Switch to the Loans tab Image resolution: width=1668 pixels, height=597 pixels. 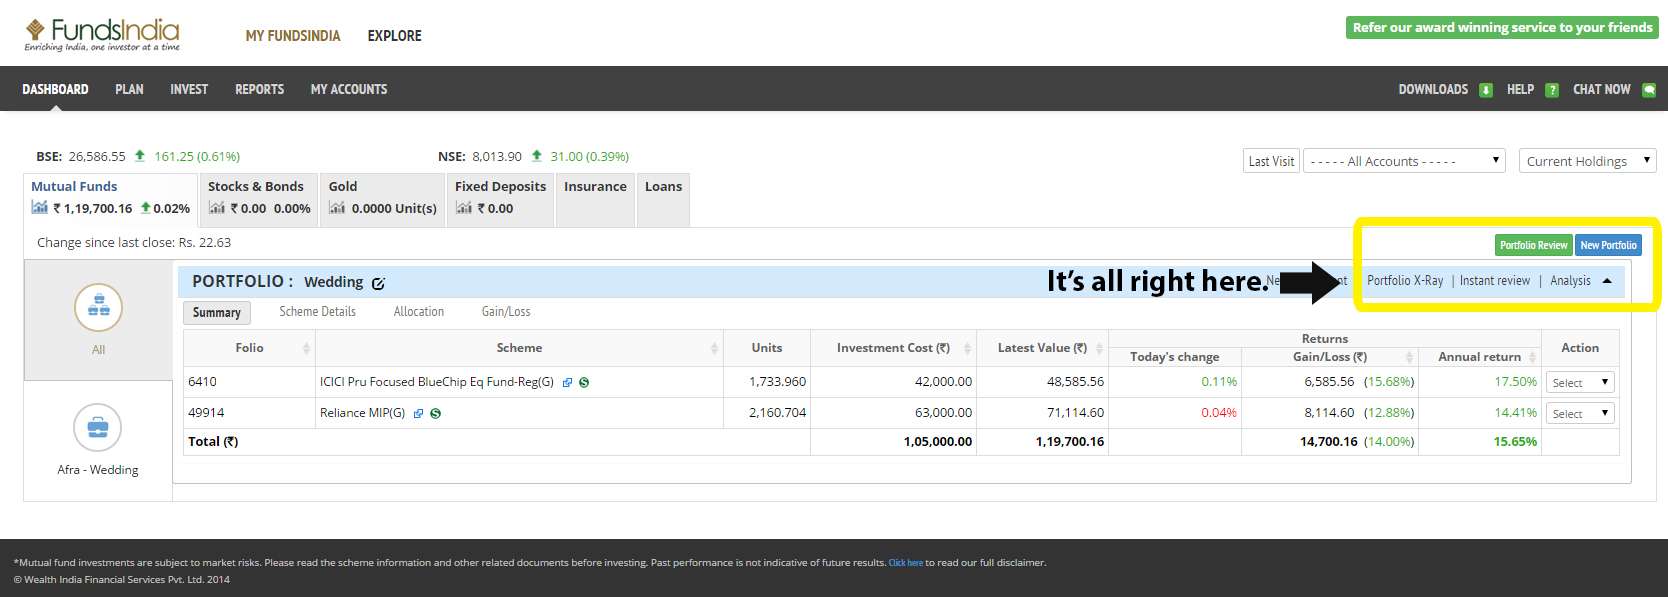(x=663, y=200)
